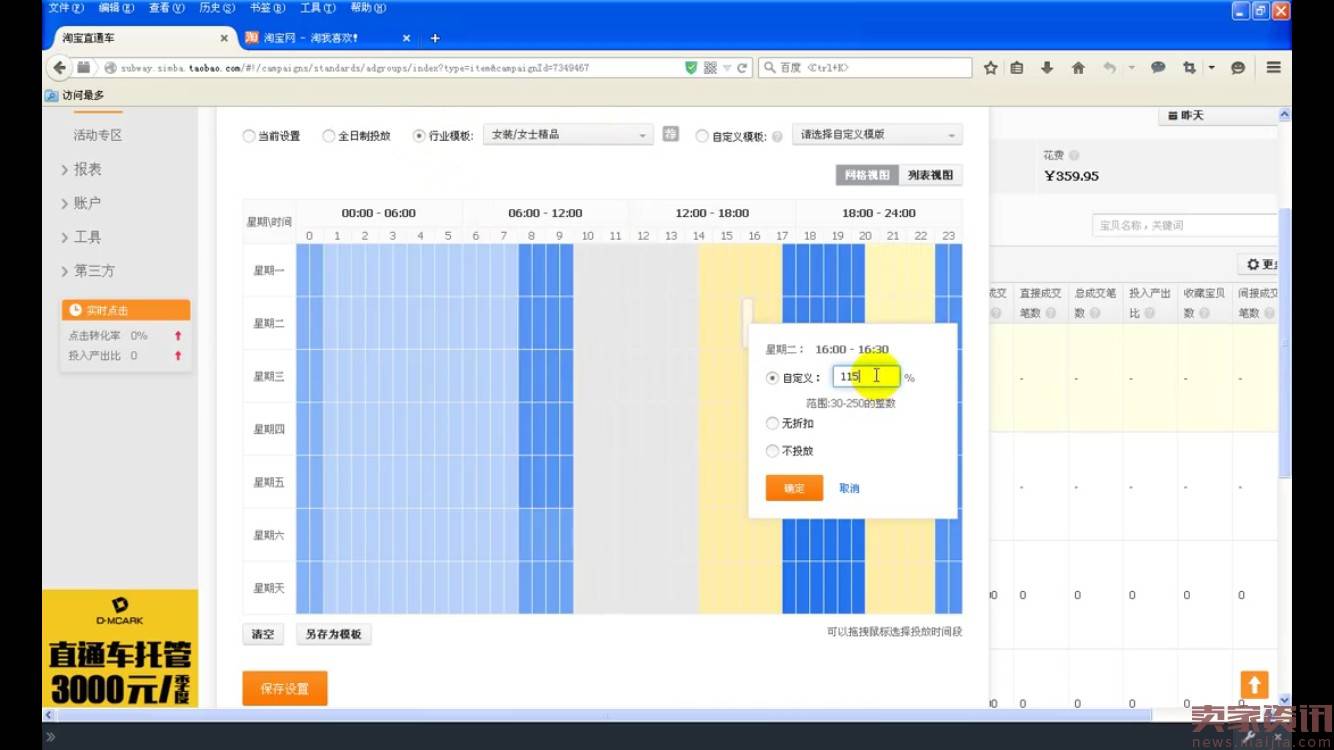The height and width of the screenshot is (750, 1334).
Task: Expand the 报表 sidebar section
Action: 82,169
